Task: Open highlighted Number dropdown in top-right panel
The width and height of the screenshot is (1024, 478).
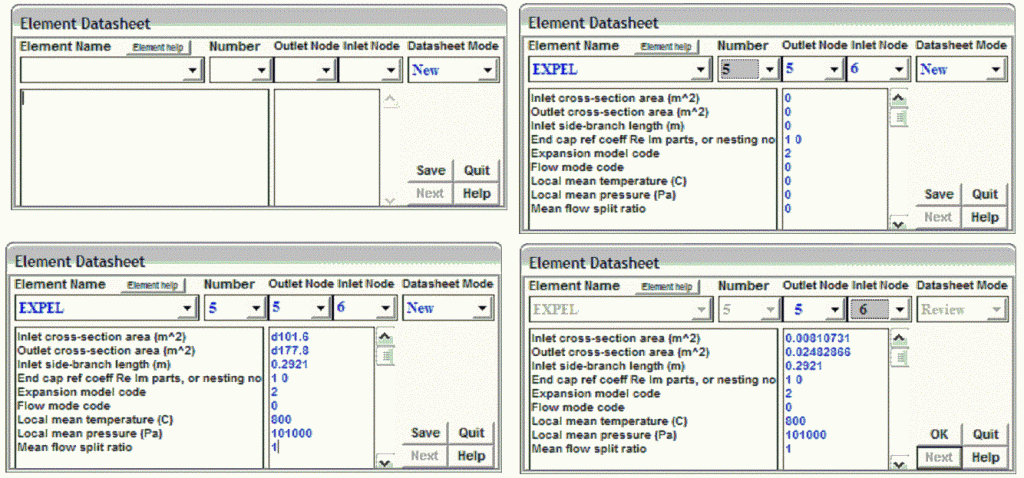Action: 768,69
